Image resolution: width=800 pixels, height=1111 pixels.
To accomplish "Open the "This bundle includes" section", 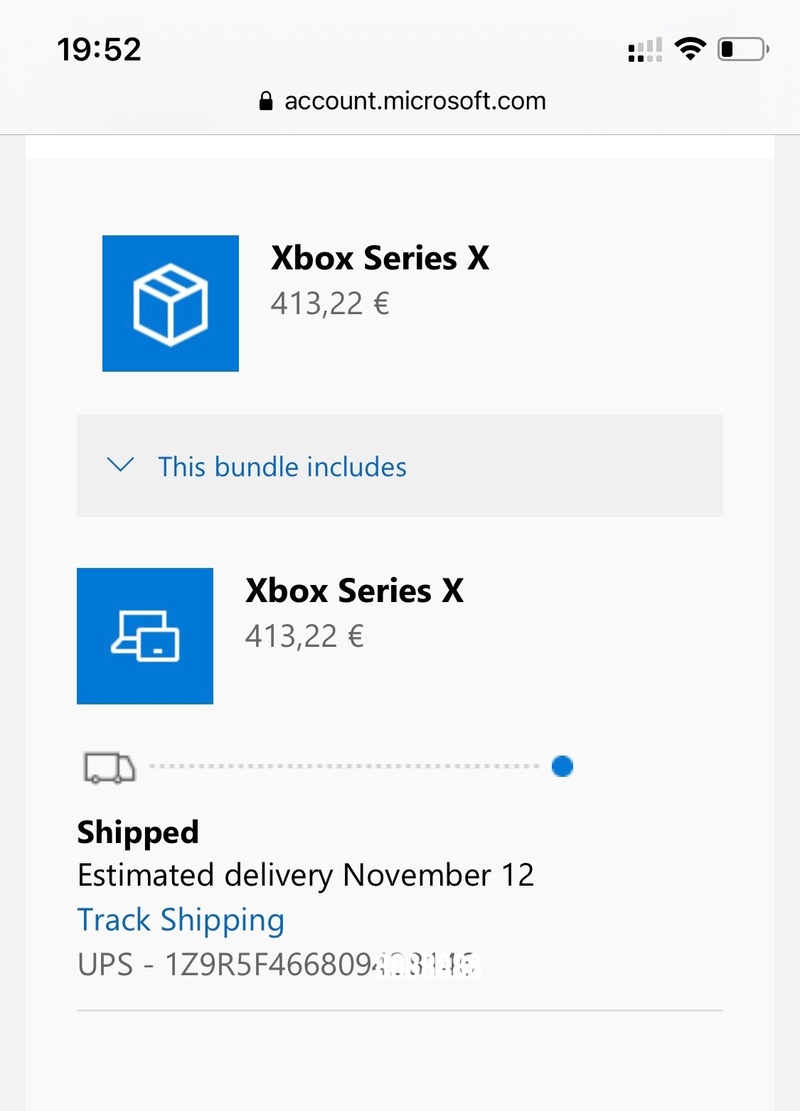I will 282,466.
